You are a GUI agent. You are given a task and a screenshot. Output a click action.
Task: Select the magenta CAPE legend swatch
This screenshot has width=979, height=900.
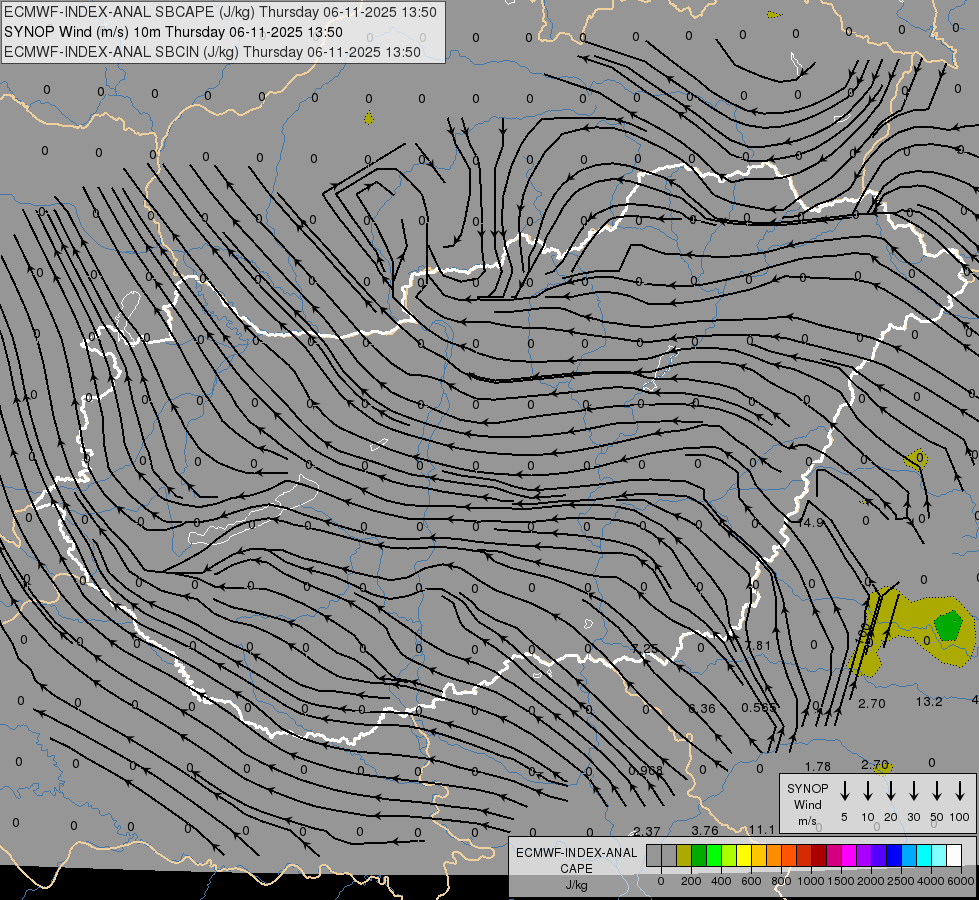(x=849, y=855)
